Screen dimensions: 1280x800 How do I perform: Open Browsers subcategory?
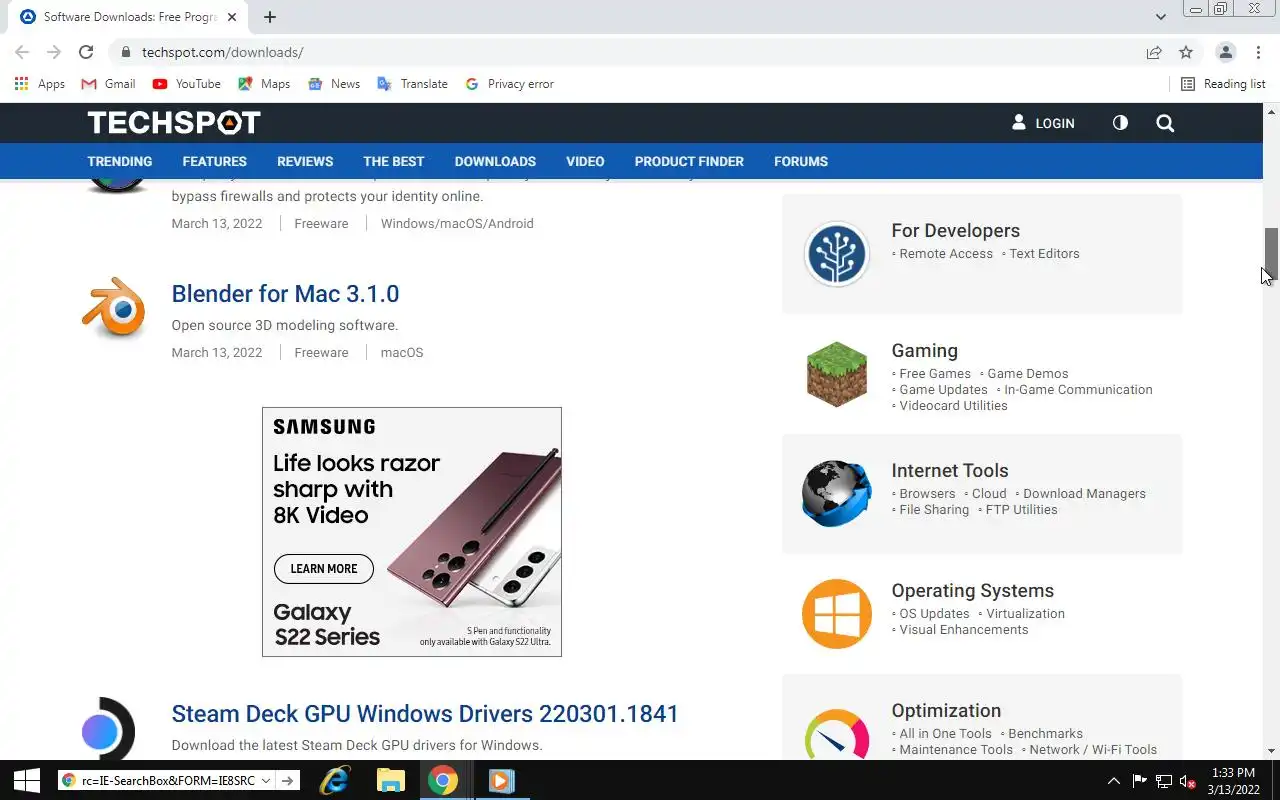(927, 494)
